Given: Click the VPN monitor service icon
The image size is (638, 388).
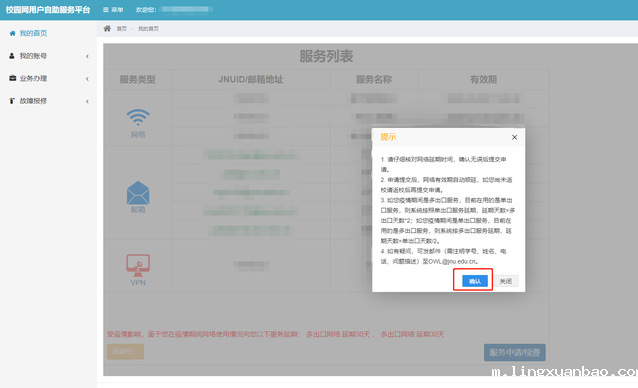Looking at the screenshot, I should pyautogui.click(x=138, y=265).
